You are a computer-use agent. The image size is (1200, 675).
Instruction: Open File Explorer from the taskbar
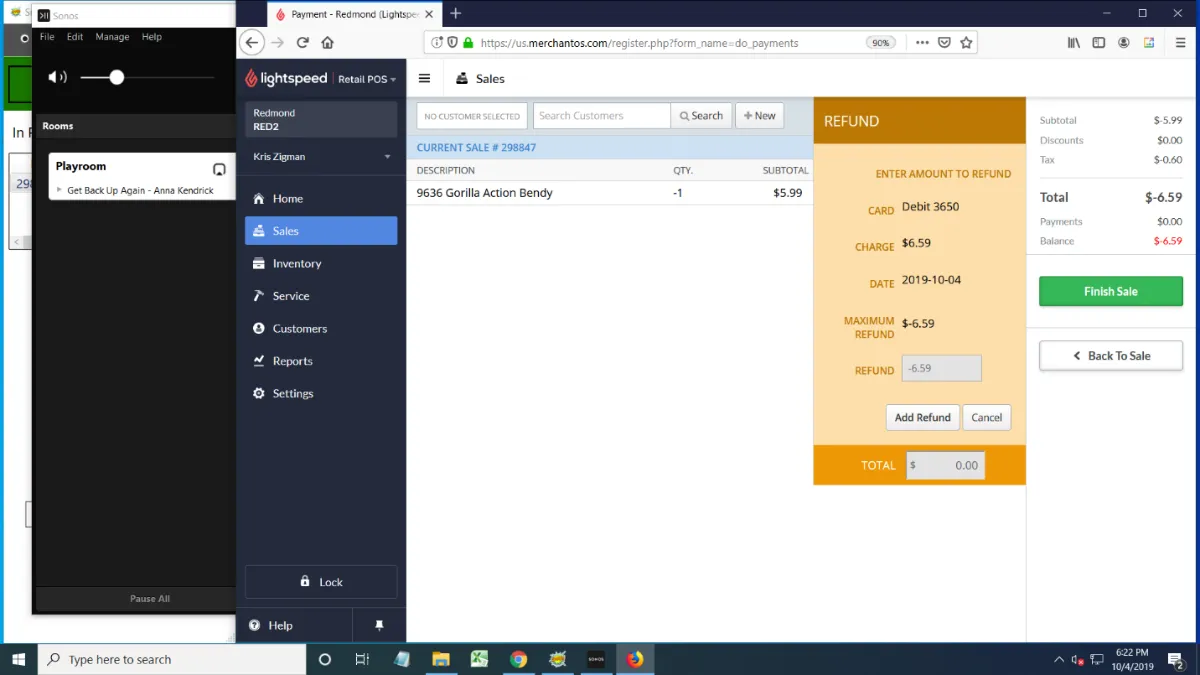[x=441, y=659]
